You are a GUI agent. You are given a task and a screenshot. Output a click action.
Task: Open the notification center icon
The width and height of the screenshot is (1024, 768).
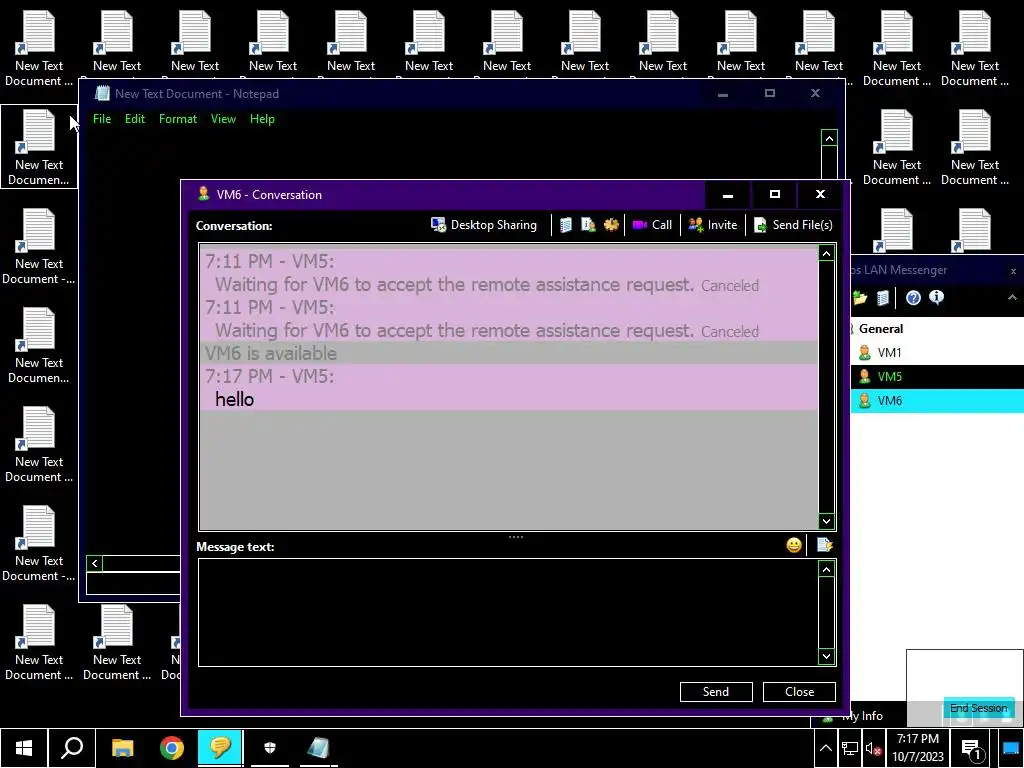[972, 748]
